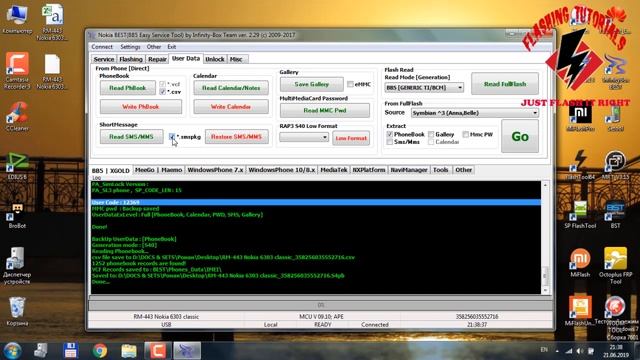640x360 pixels.
Task: Click the log scrollbar down arrow
Action: [x=545, y=290]
